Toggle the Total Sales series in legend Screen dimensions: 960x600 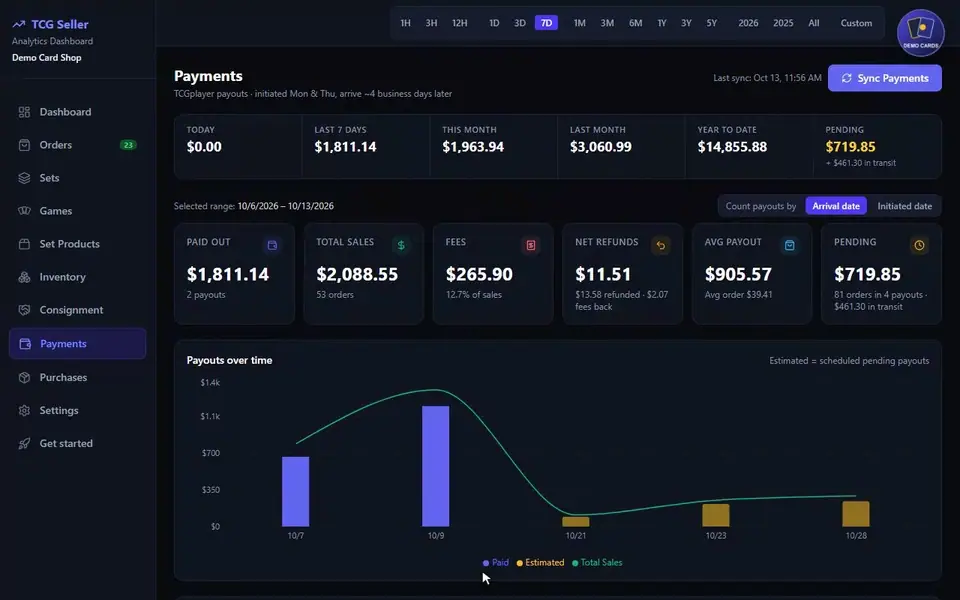point(597,563)
